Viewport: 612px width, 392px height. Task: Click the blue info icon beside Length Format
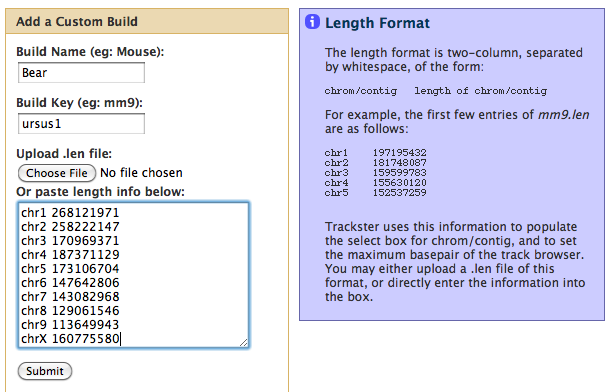coord(312,22)
